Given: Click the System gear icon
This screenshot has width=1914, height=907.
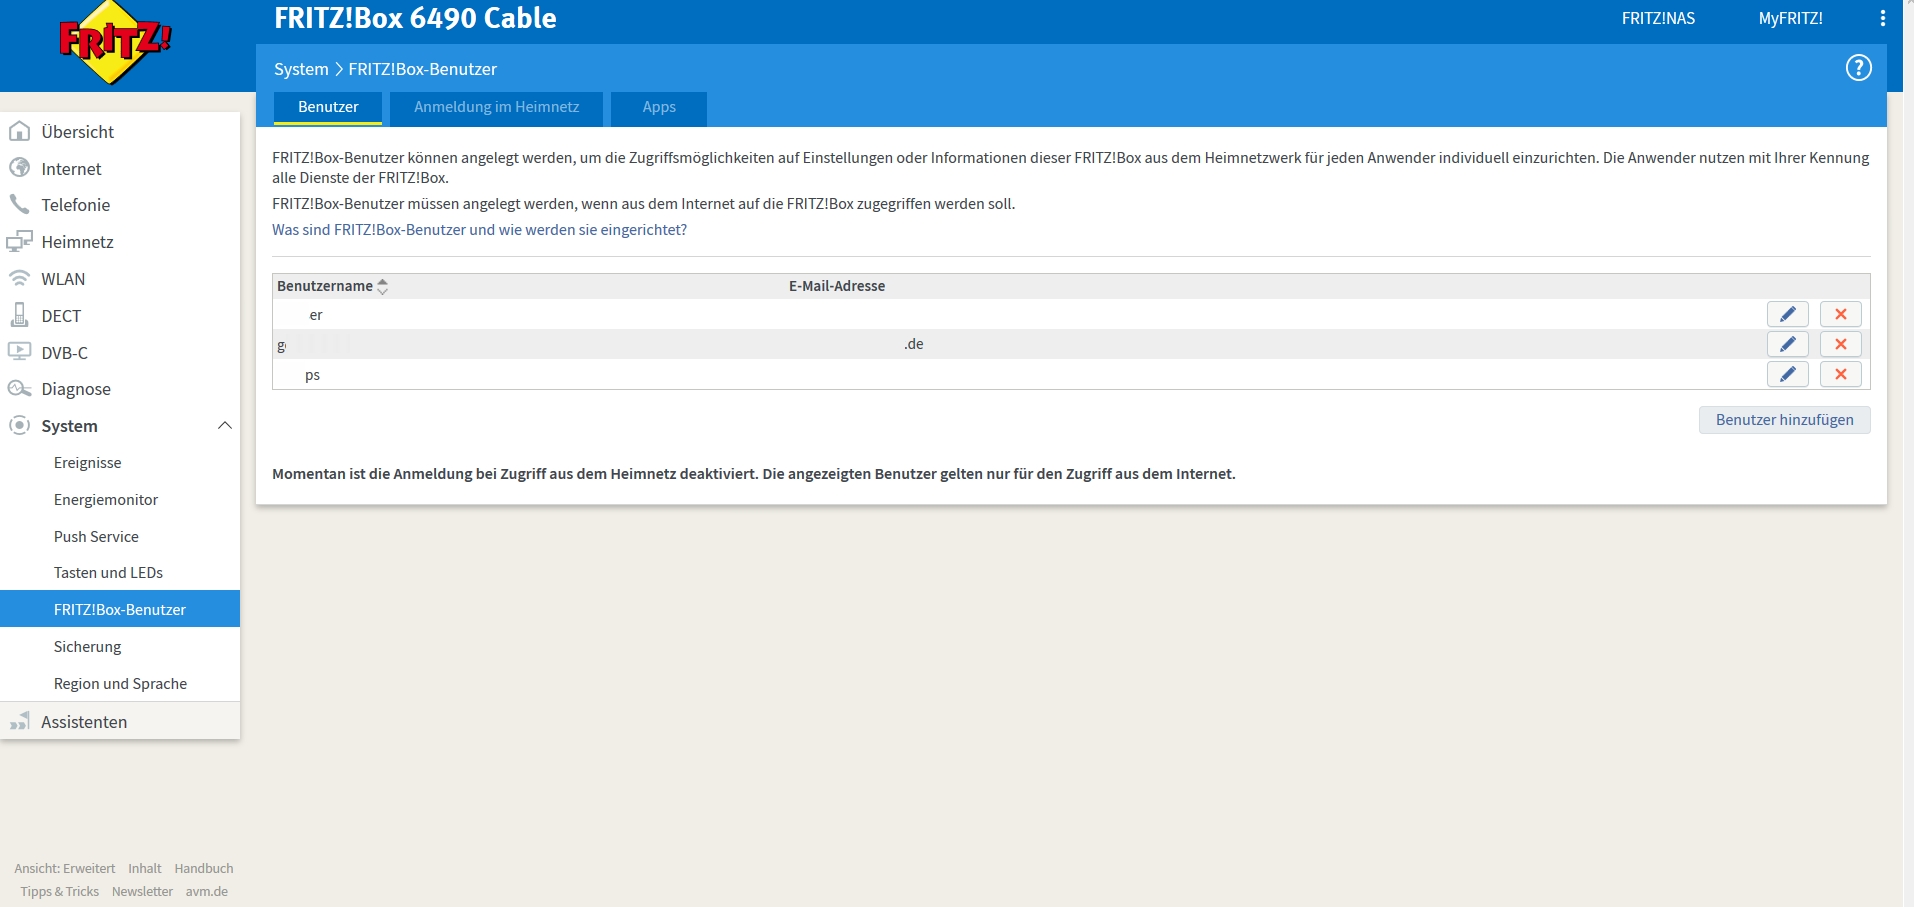Looking at the screenshot, I should pos(19,425).
